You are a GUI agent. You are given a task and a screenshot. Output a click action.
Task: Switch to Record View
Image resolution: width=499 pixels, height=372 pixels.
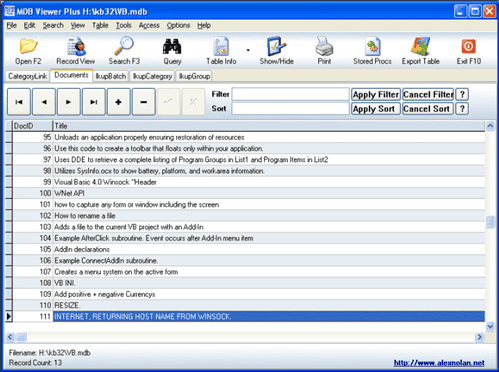click(x=76, y=51)
